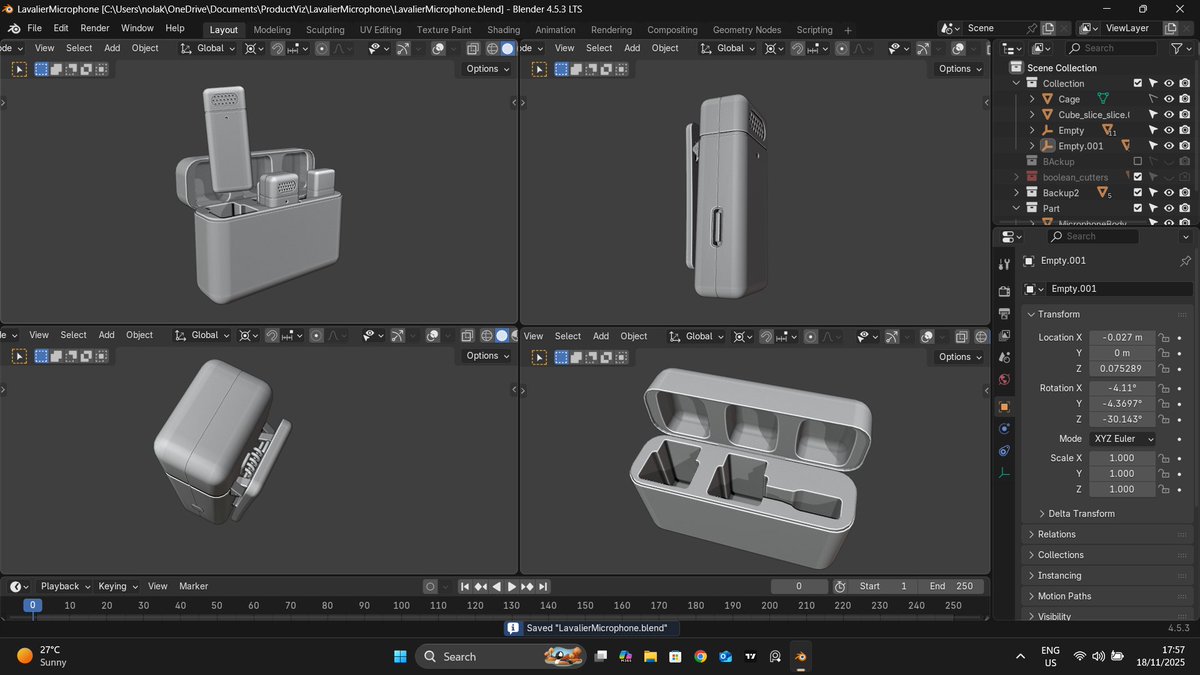Switch to the Shading workspace tab

pyautogui.click(x=503, y=30)
